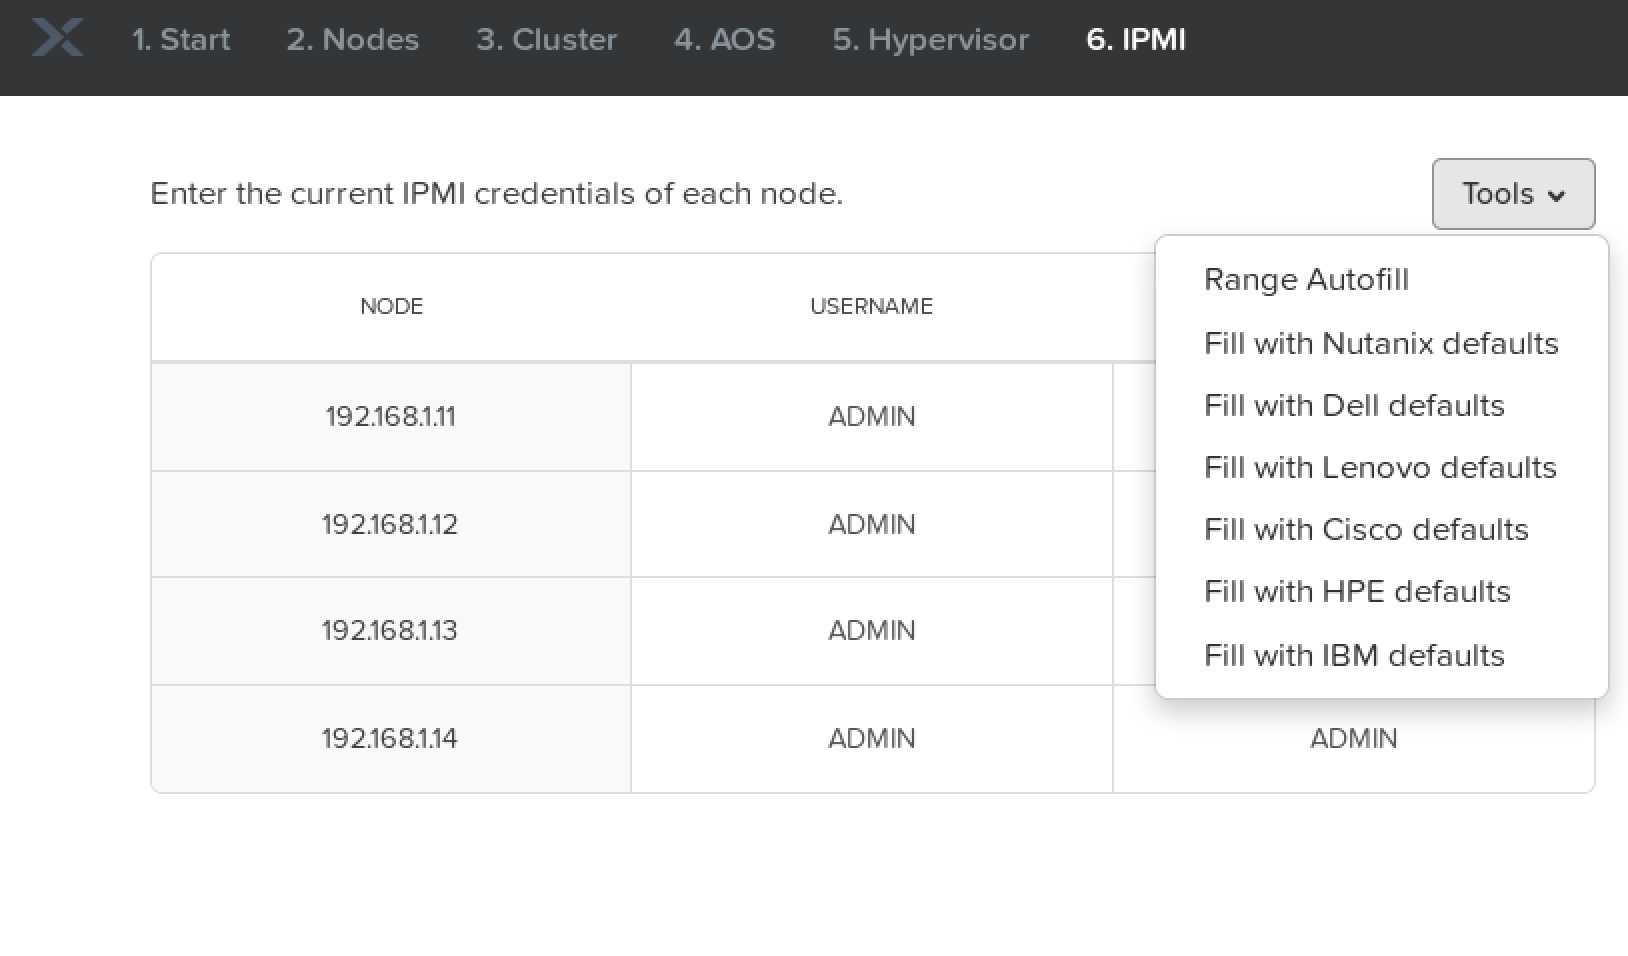Viewport: 1628px width, 956px height.
Task: Choose Fill with Lenovo defaults
Action: (x=1380, y=467)
